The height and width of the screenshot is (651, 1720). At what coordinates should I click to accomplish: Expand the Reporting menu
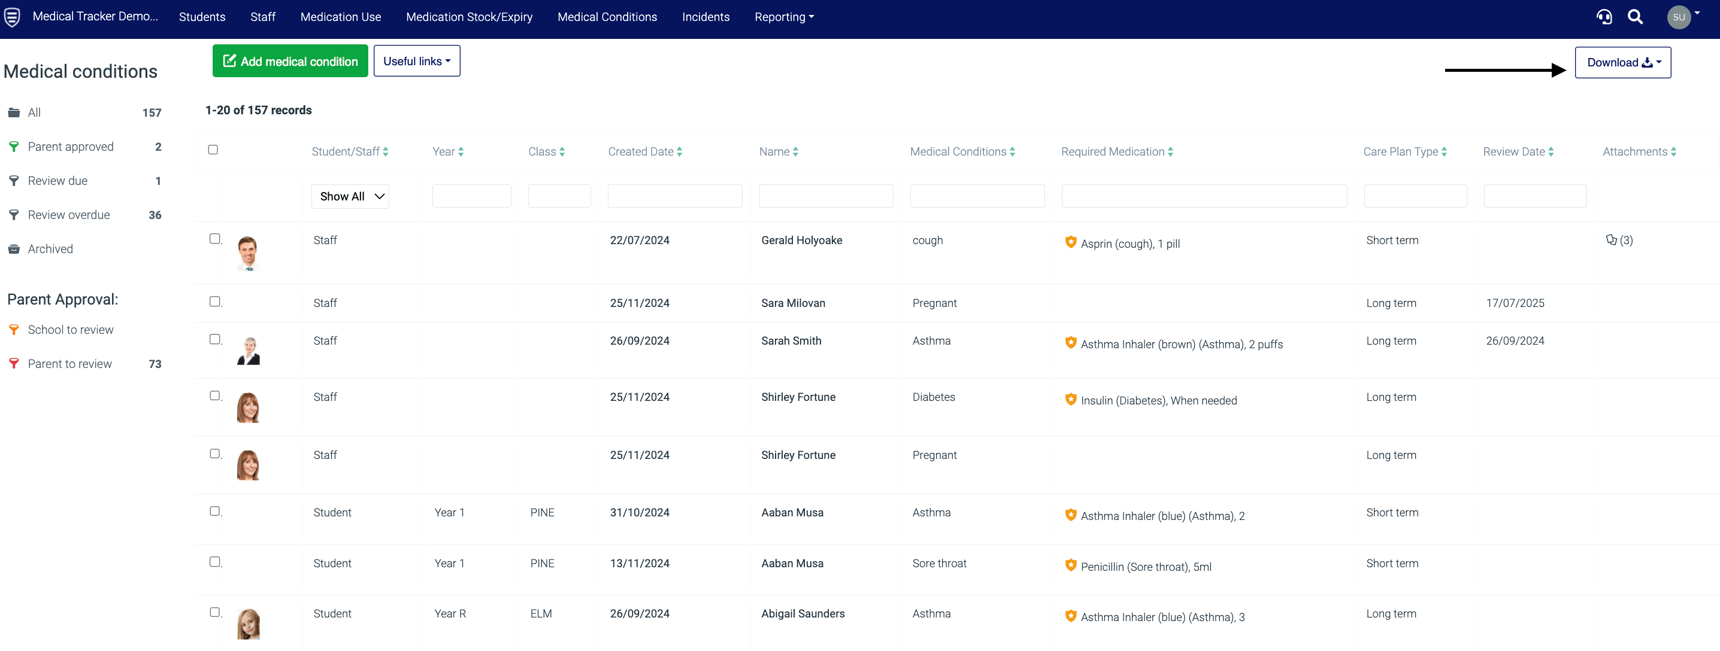[784, 17]
